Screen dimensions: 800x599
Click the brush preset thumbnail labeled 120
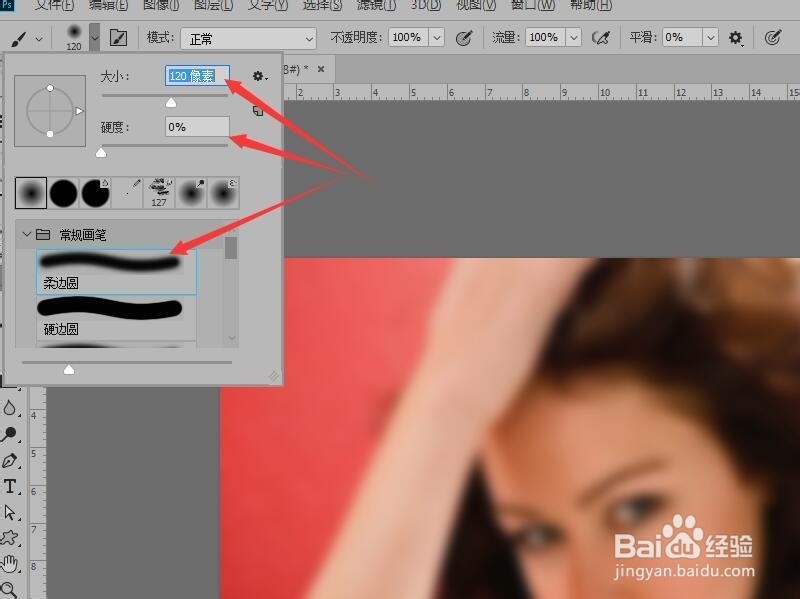(x=74, y=37)
